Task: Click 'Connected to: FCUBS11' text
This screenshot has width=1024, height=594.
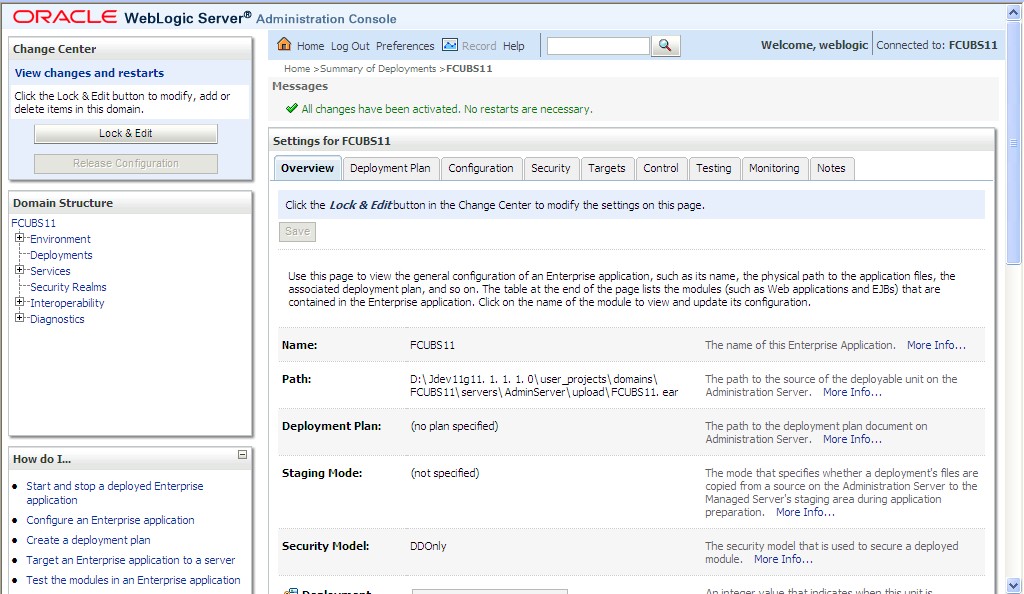Action: click(x=936, y=45)
